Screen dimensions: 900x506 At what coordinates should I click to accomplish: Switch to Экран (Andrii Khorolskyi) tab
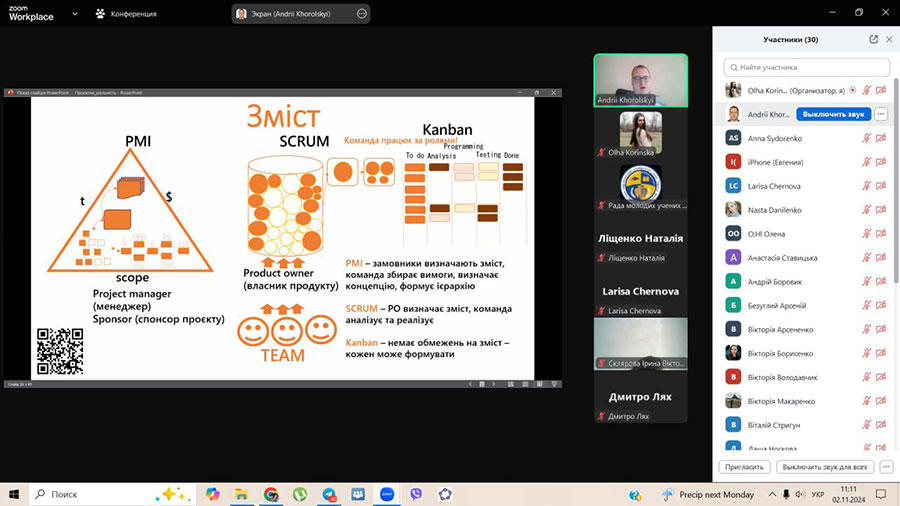point(301,14)
